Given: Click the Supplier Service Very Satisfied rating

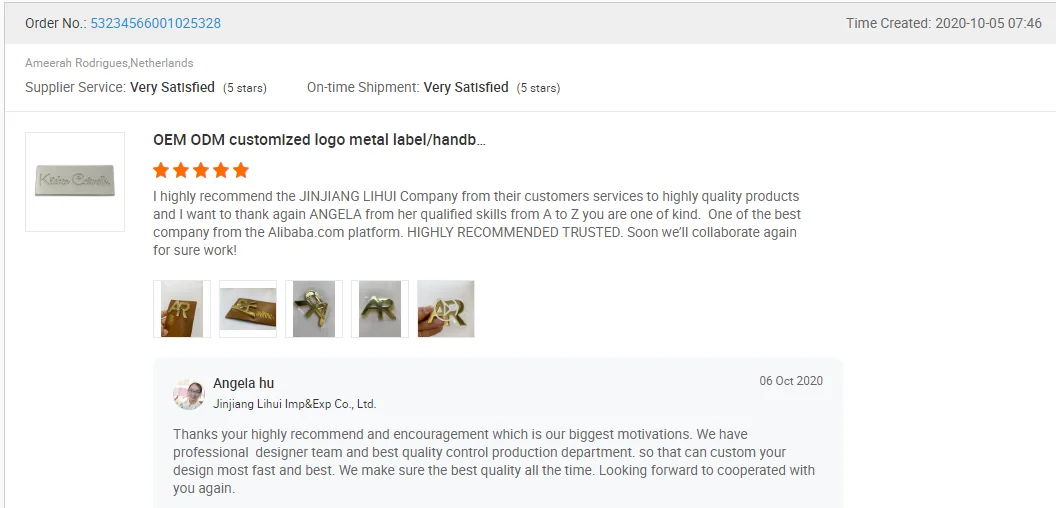Looking at the screenshot, I should point(172,87).
